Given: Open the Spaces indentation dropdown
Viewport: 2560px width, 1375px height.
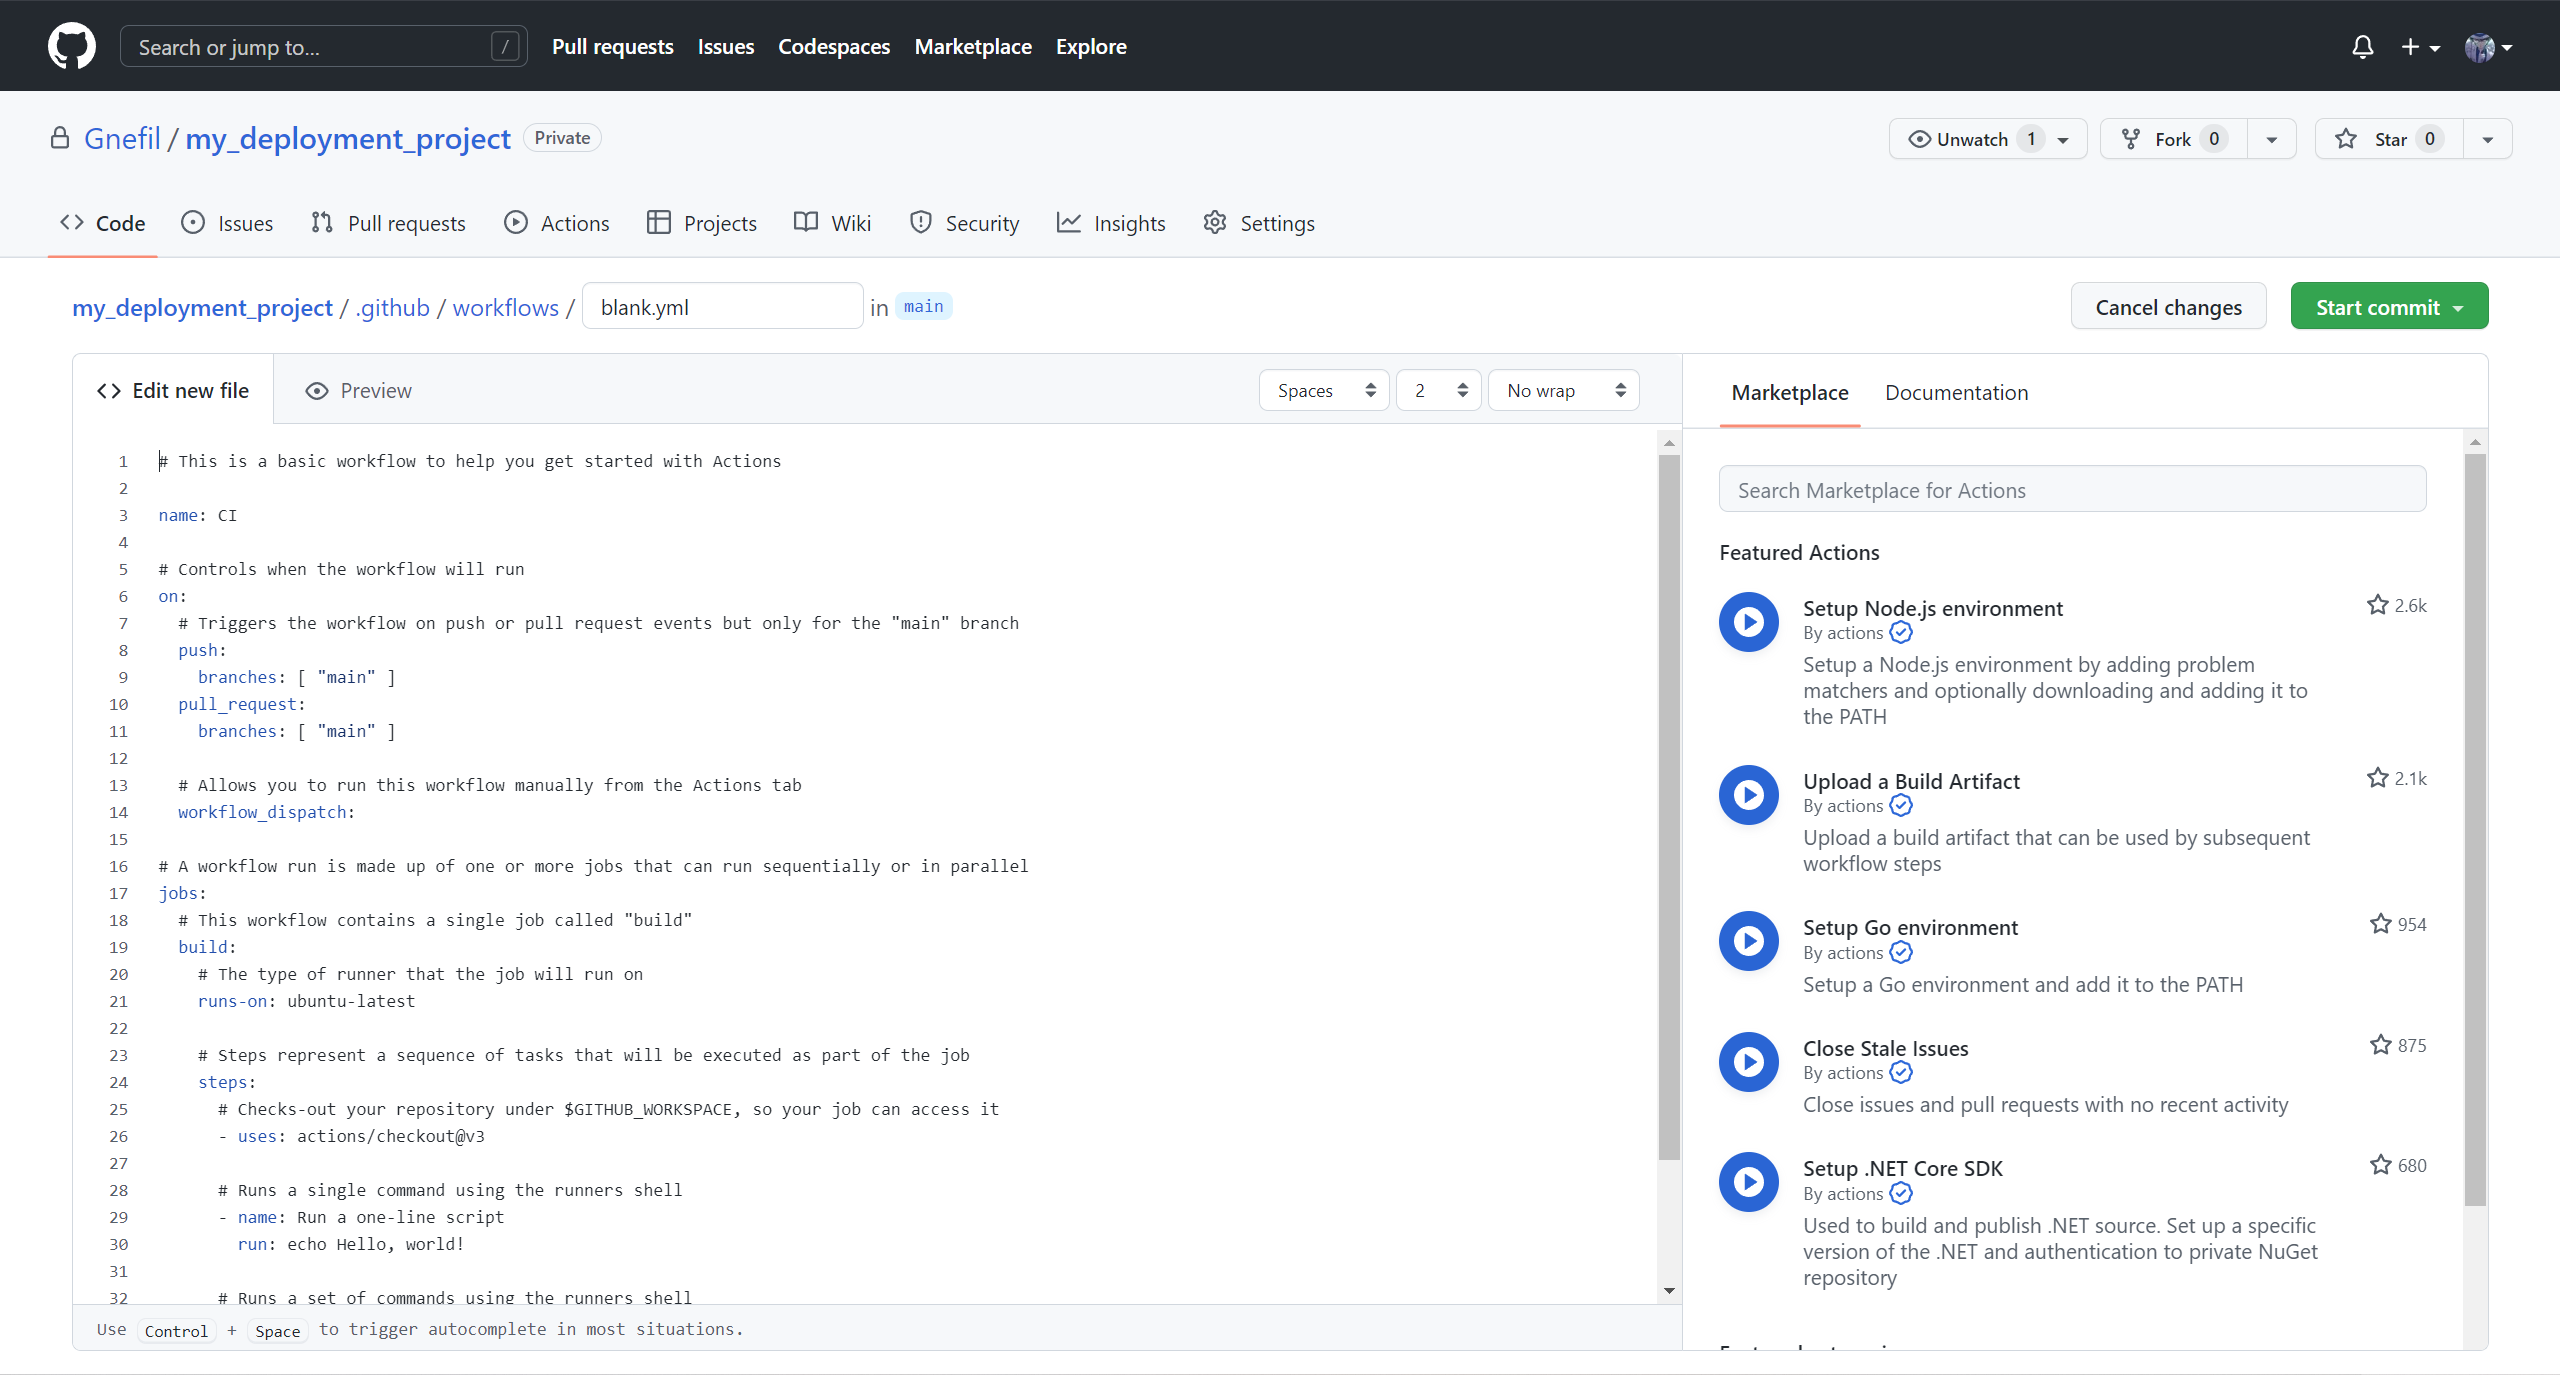Looking at the screenshot, I should coord(1322,390).
